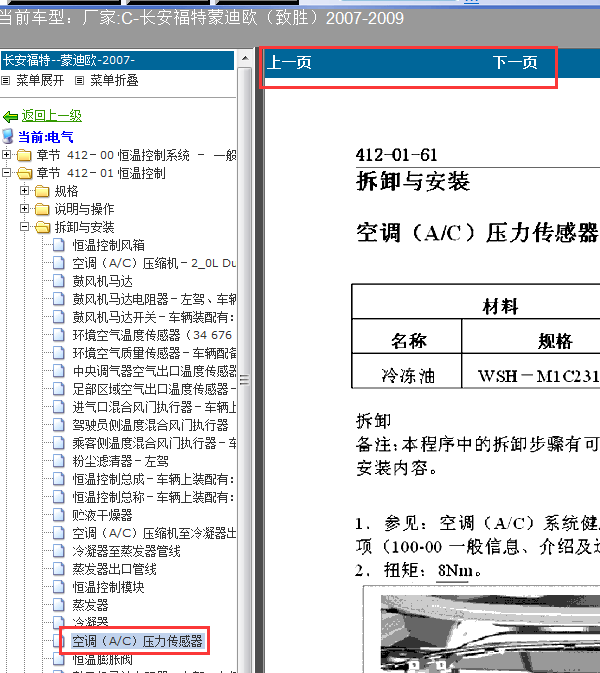Image resolution: width=600 pixels, height=673 pixels.
Task: Open 环境空气质量传感器 tree item
Action: pos(154,353)
